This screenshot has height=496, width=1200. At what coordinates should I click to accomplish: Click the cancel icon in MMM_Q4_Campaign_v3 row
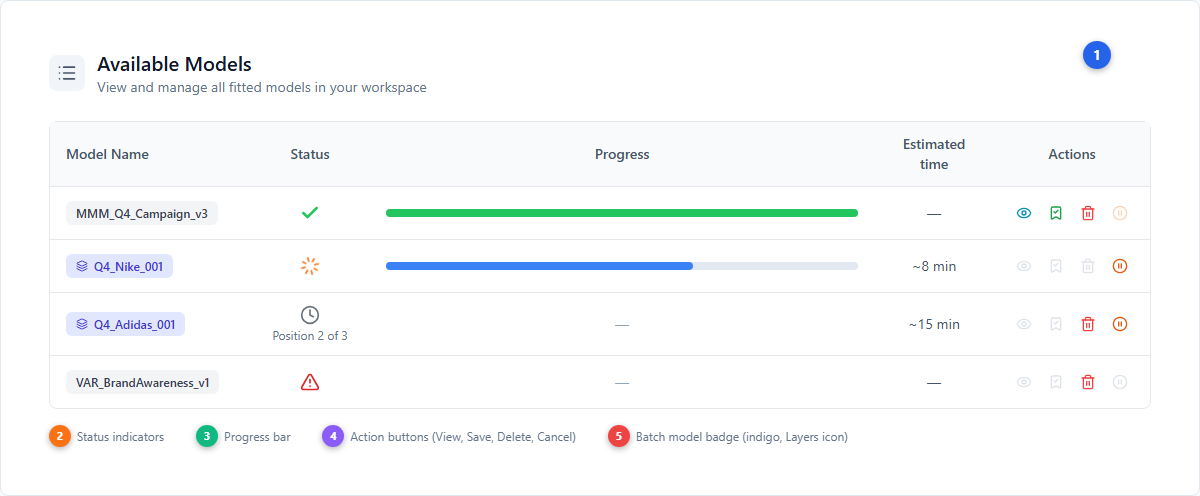(1120, 213)
